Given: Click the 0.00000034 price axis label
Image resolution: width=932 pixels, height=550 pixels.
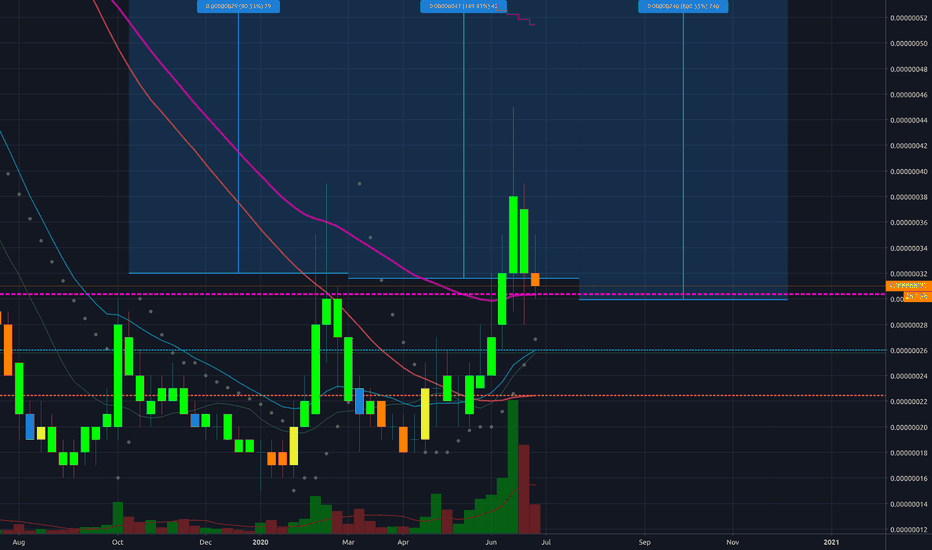Looking at the screenshot, I should (x=908, y=248).
